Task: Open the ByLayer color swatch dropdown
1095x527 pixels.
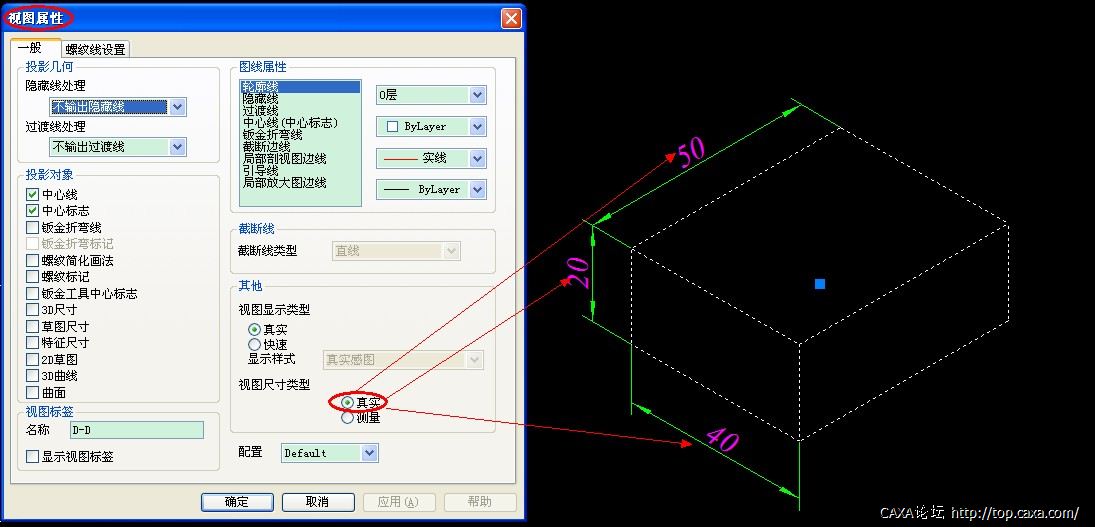Action: point(477,127)
